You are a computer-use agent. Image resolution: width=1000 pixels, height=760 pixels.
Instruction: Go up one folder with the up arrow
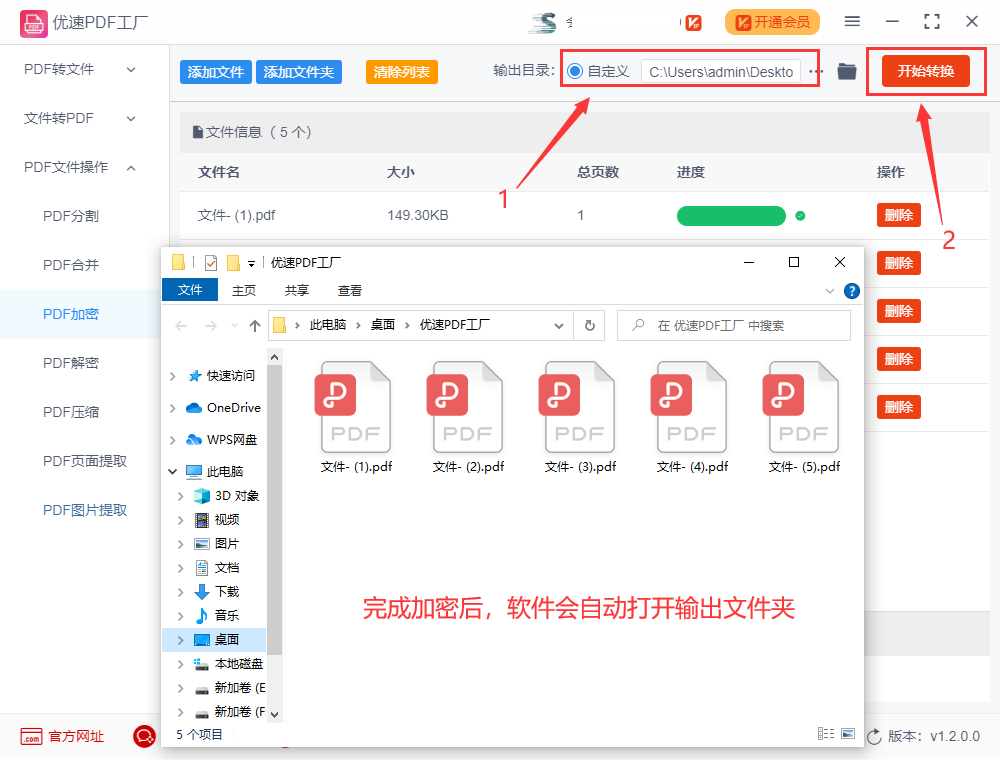coord(255,326)
